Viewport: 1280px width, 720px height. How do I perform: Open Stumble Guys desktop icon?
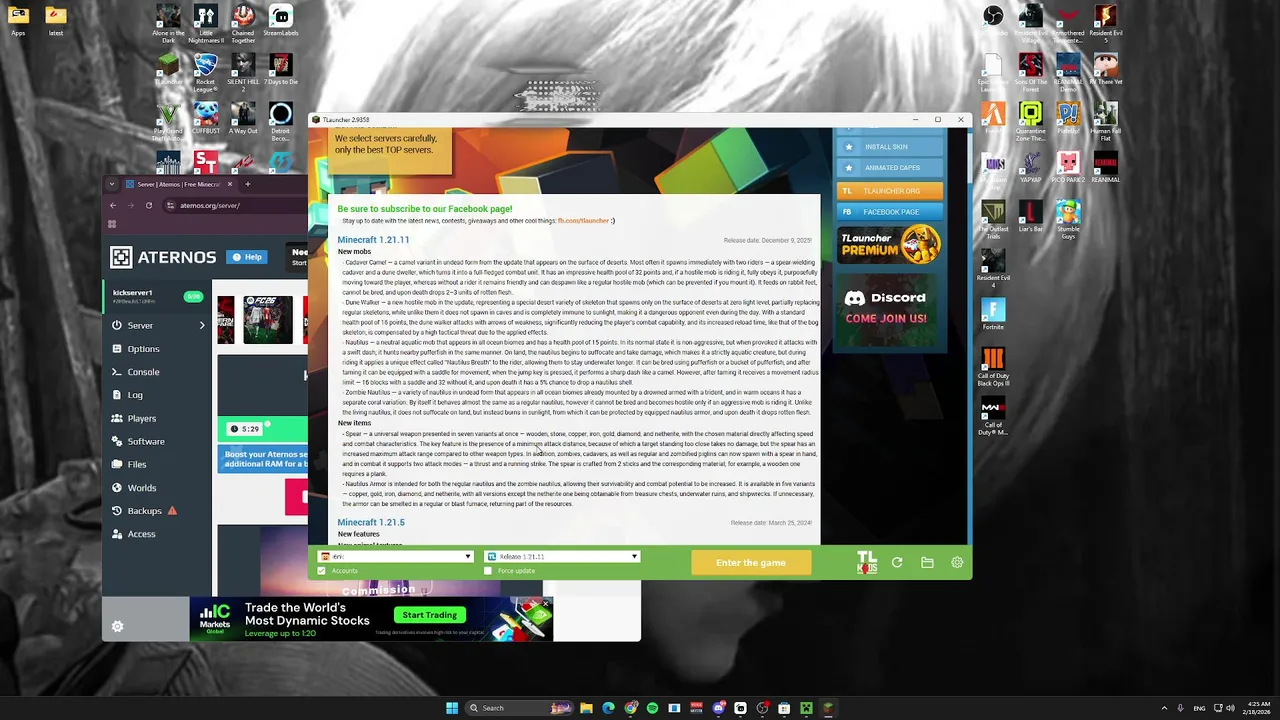[1068, 220]
